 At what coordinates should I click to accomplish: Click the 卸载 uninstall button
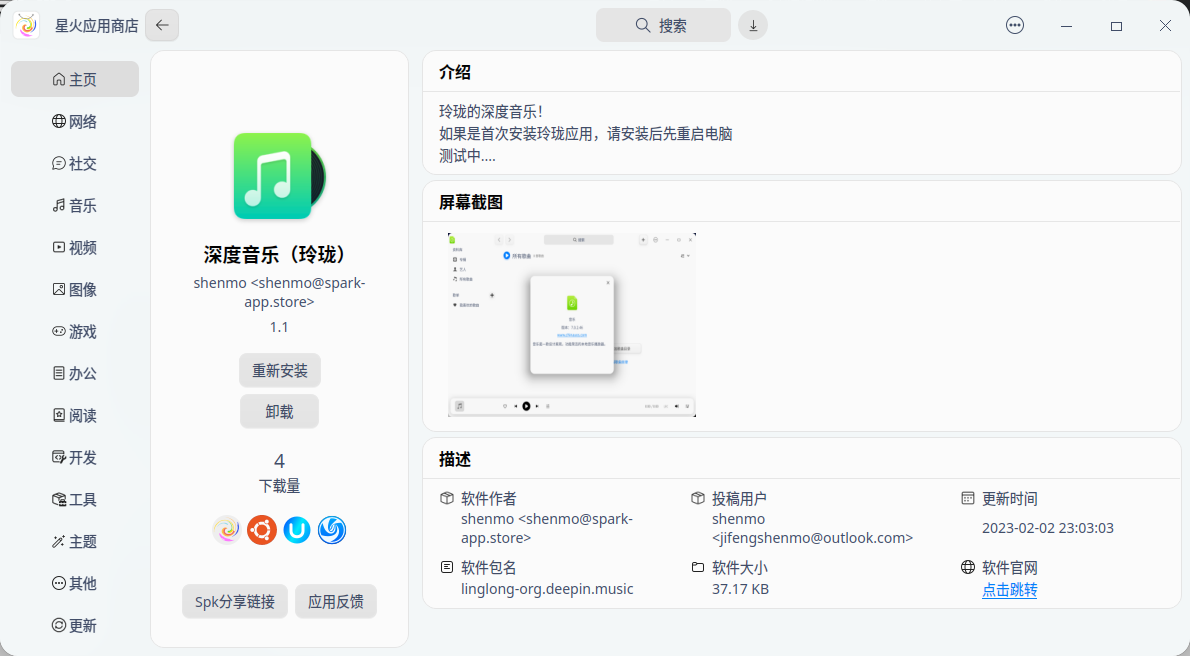[x=279, y=412]
